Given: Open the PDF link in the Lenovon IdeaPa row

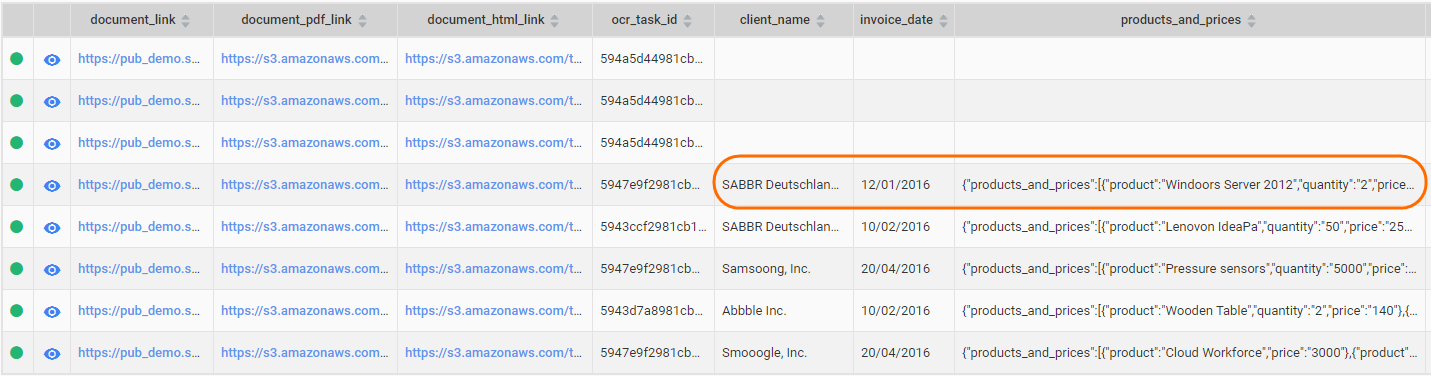Looking at the screenshot, I should (x=305, y=227).
